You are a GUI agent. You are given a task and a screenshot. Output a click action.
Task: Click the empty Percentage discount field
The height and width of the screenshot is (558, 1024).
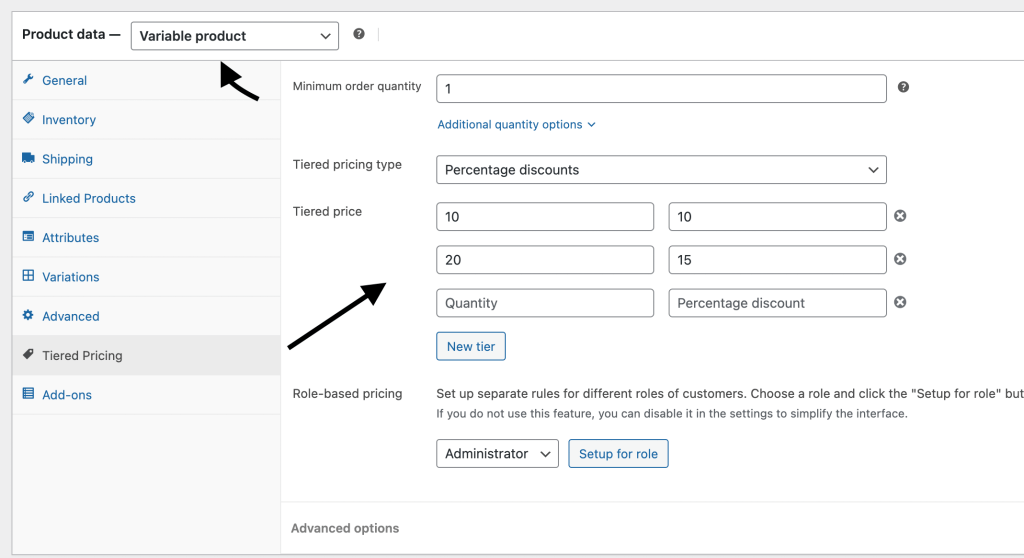[777, 303]
